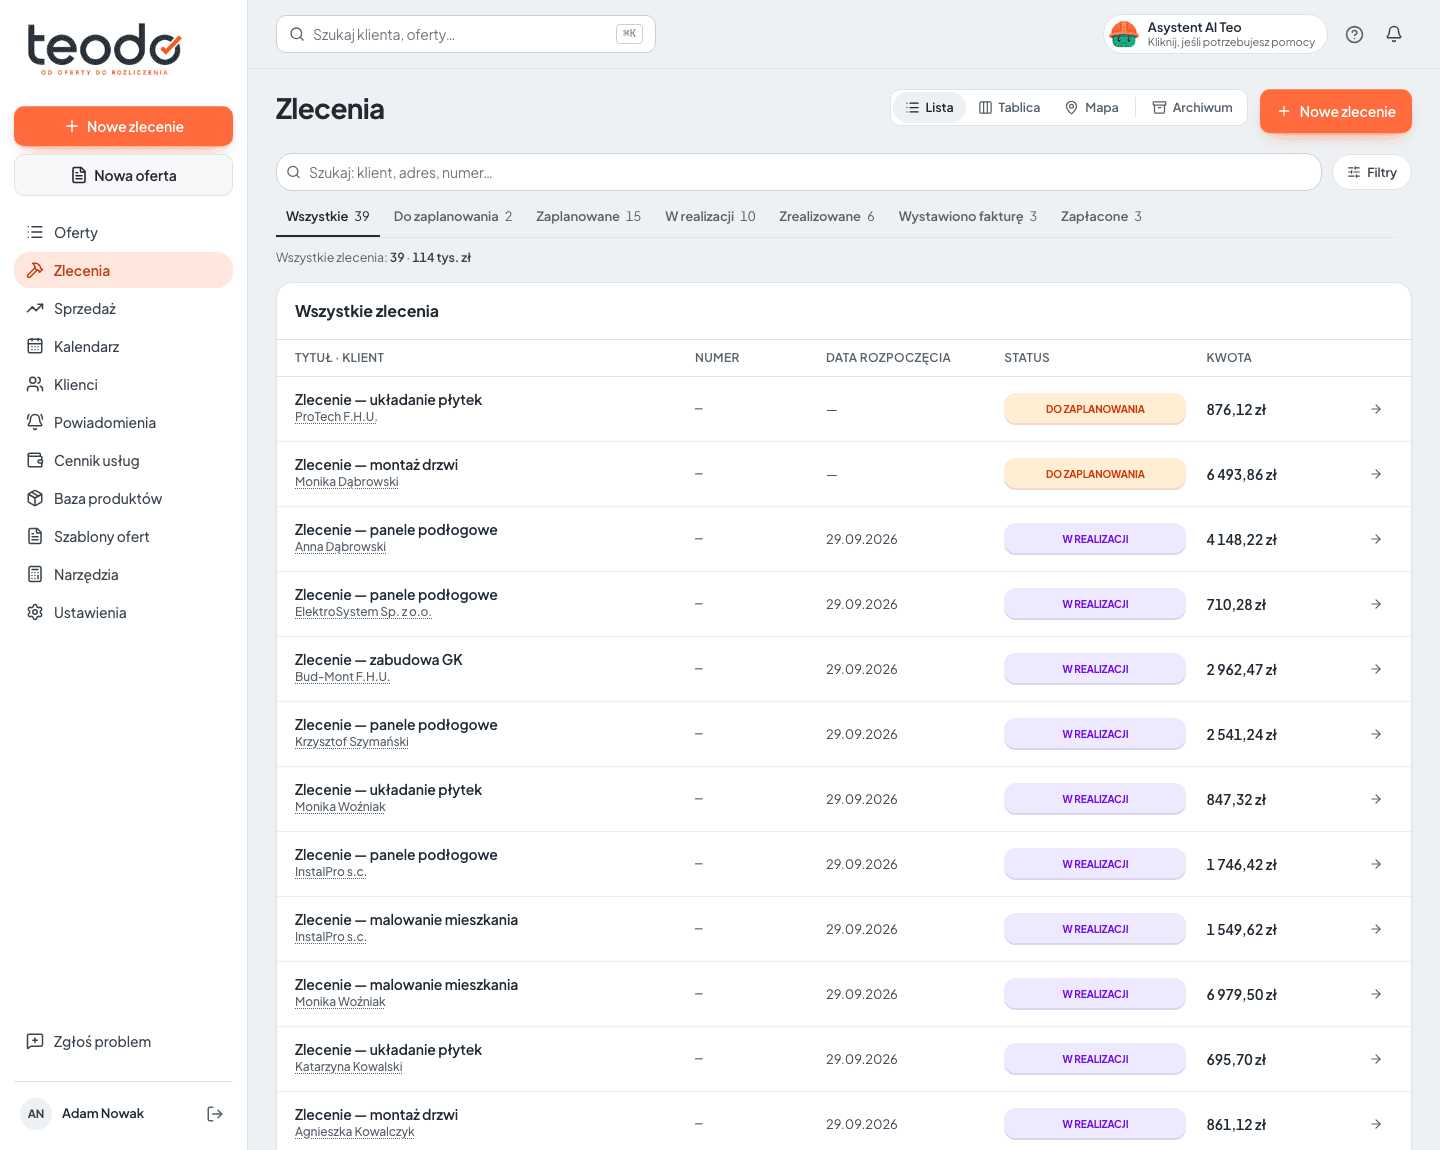Switch to Mapa view
1440x1150 pixels.
click(1092, 108)
